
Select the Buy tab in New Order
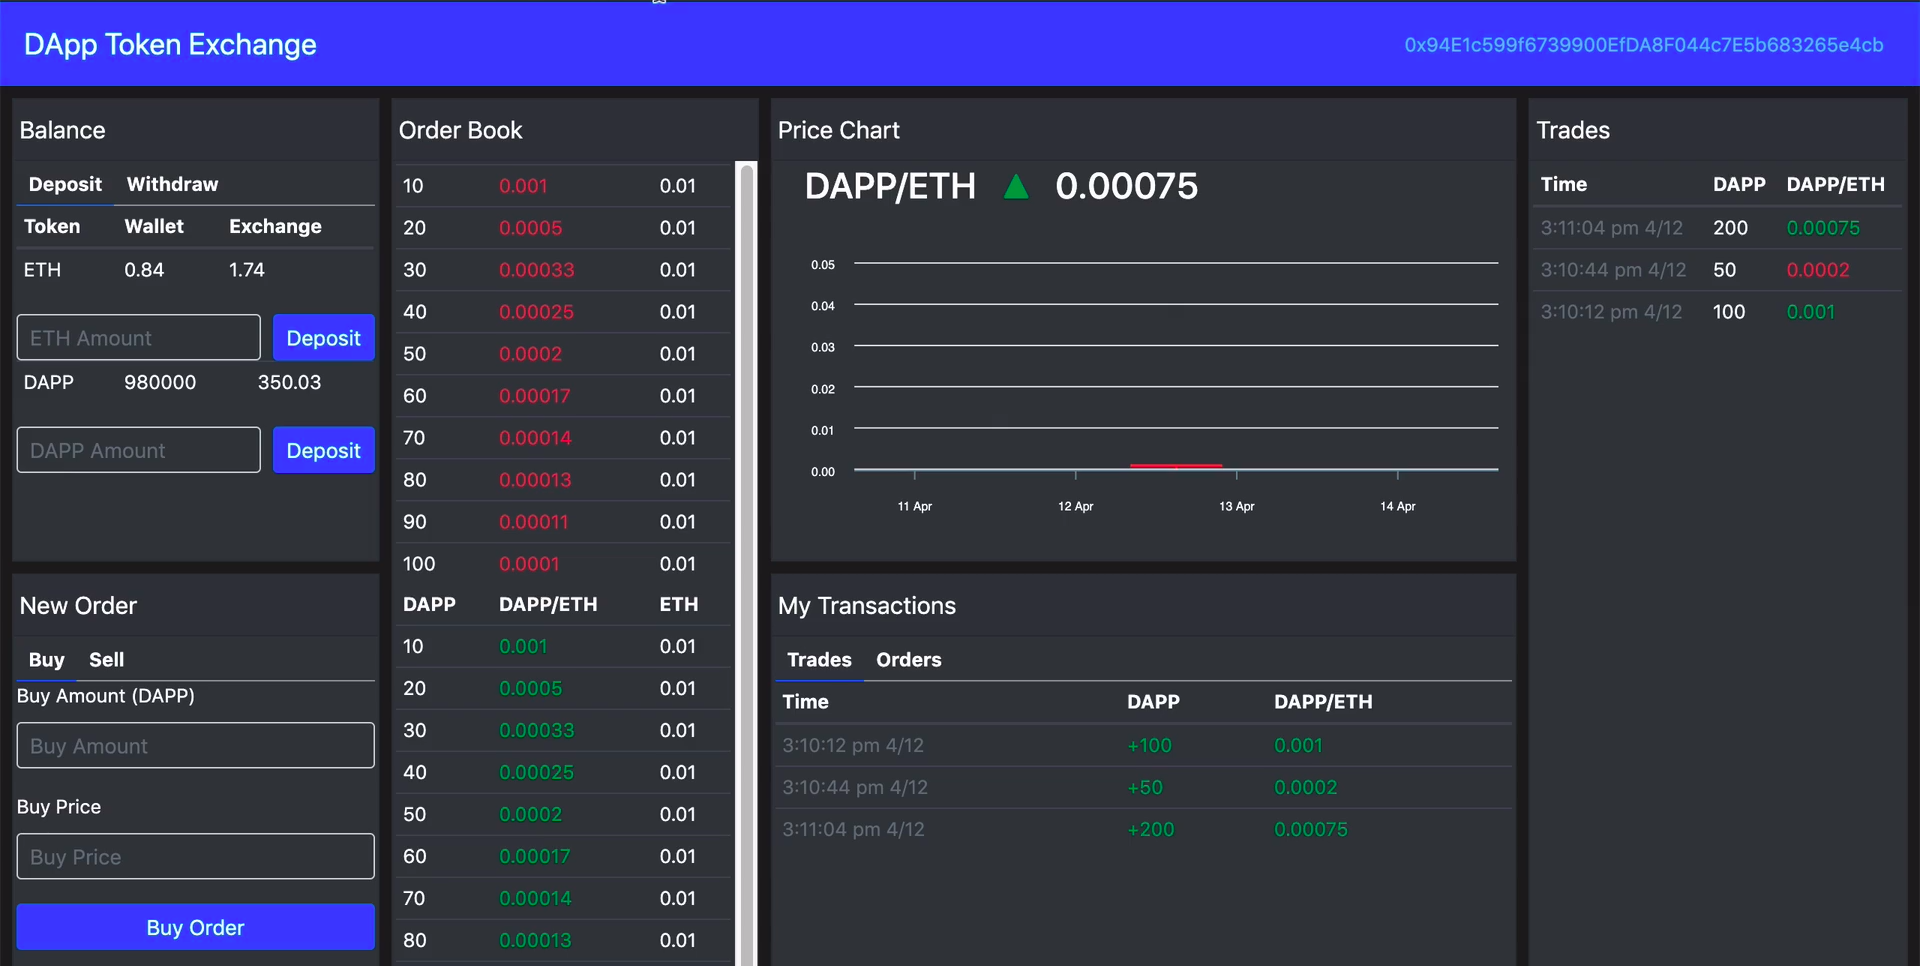[46, 660]
